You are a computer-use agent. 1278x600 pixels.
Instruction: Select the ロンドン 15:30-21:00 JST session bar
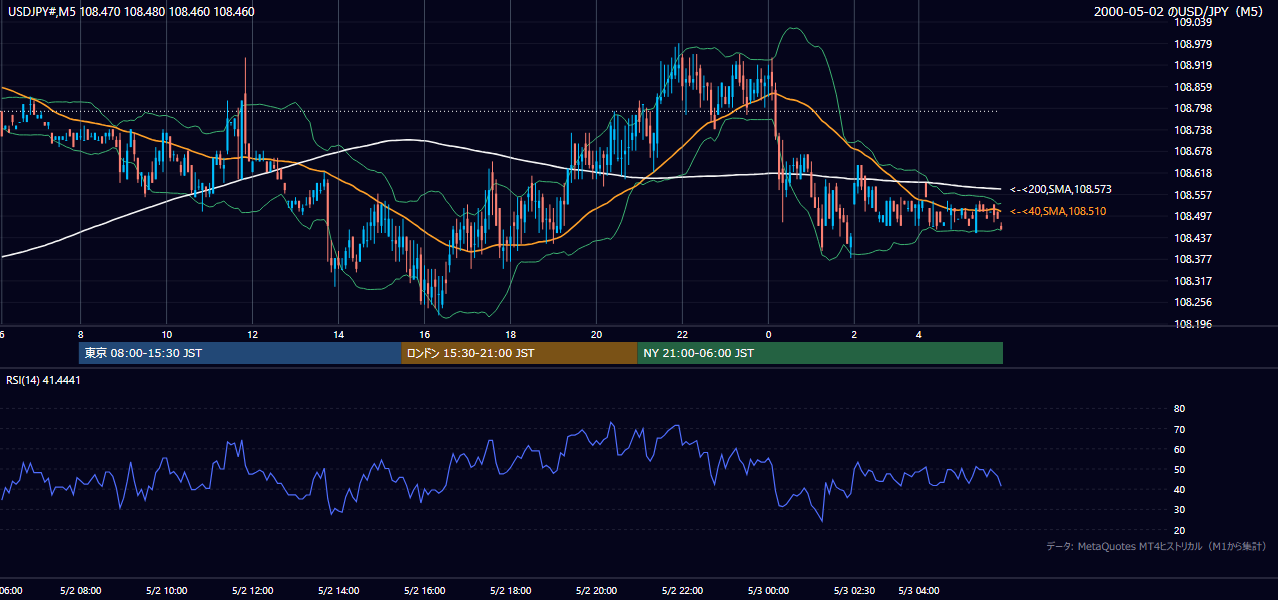[519, 353]
